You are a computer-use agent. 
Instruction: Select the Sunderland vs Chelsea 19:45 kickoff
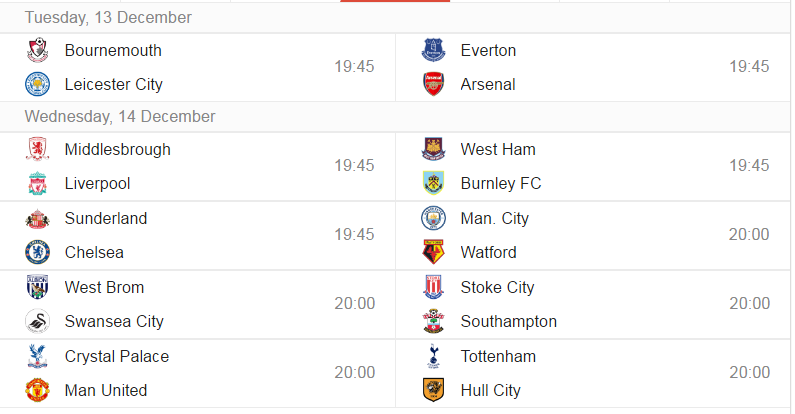coord(354,235)
